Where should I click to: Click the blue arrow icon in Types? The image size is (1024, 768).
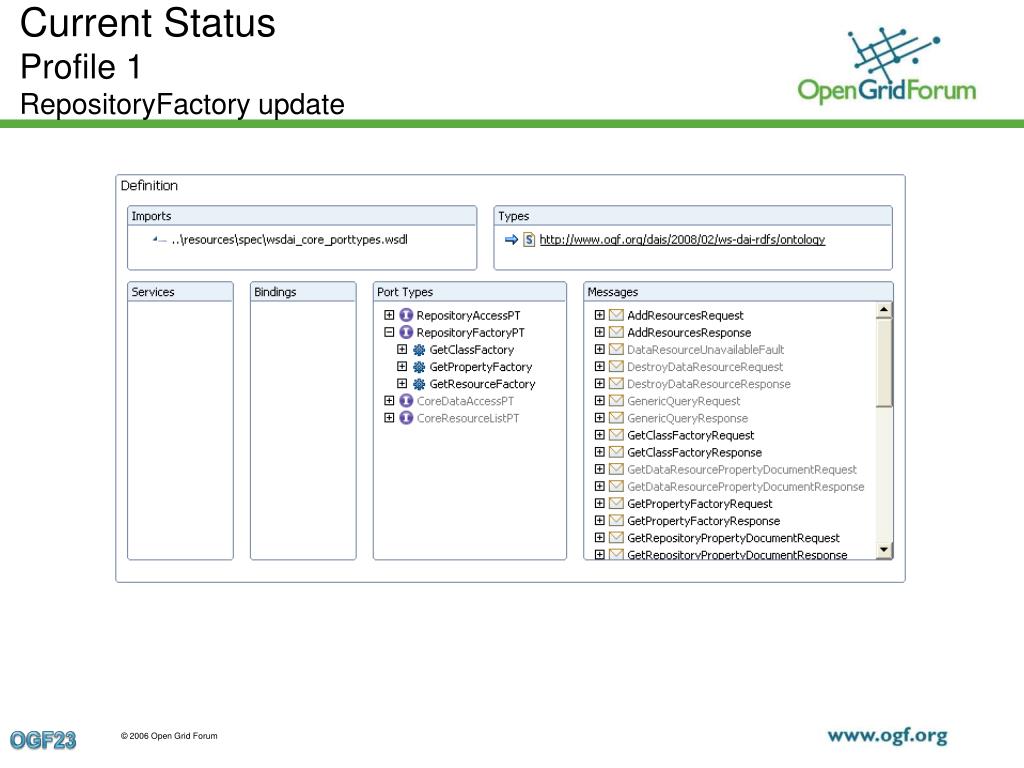tap(511, 240)
